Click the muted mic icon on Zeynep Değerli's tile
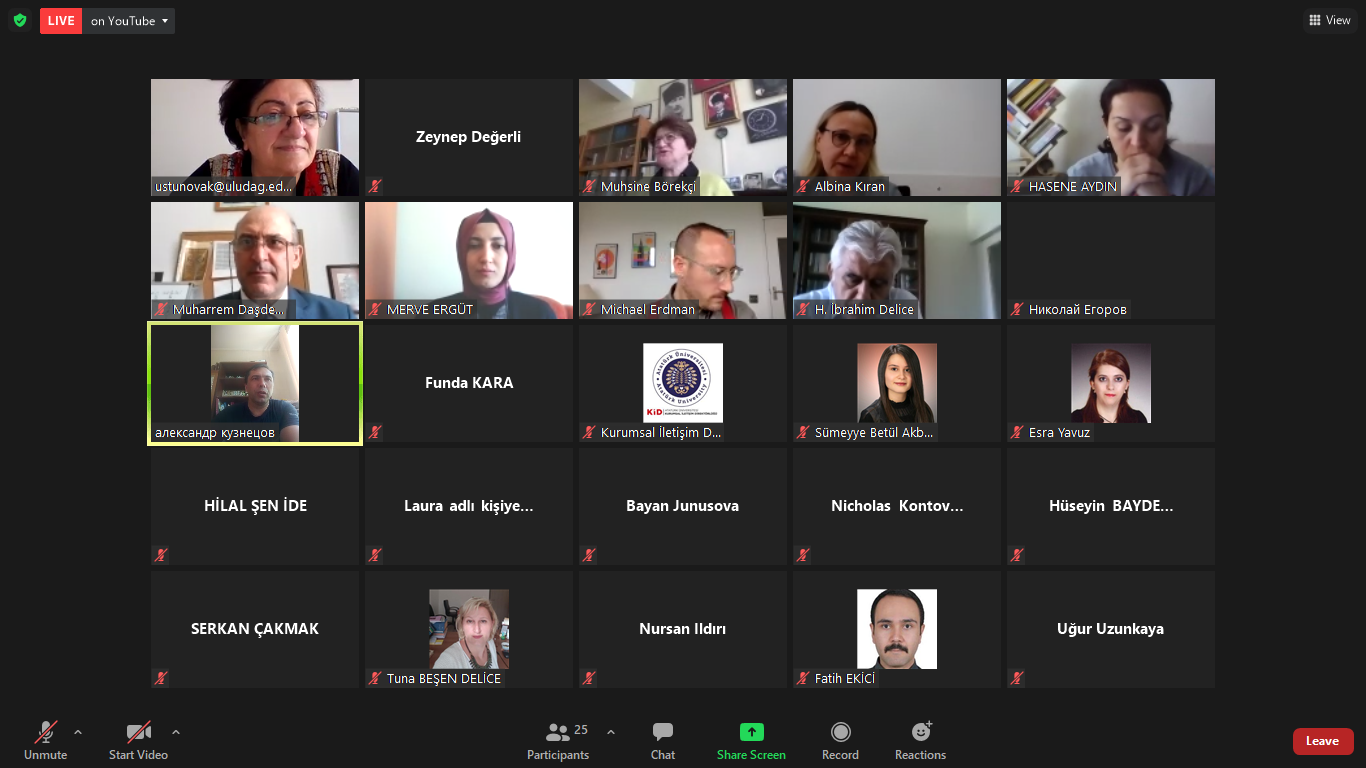 (x=375, y=186)
